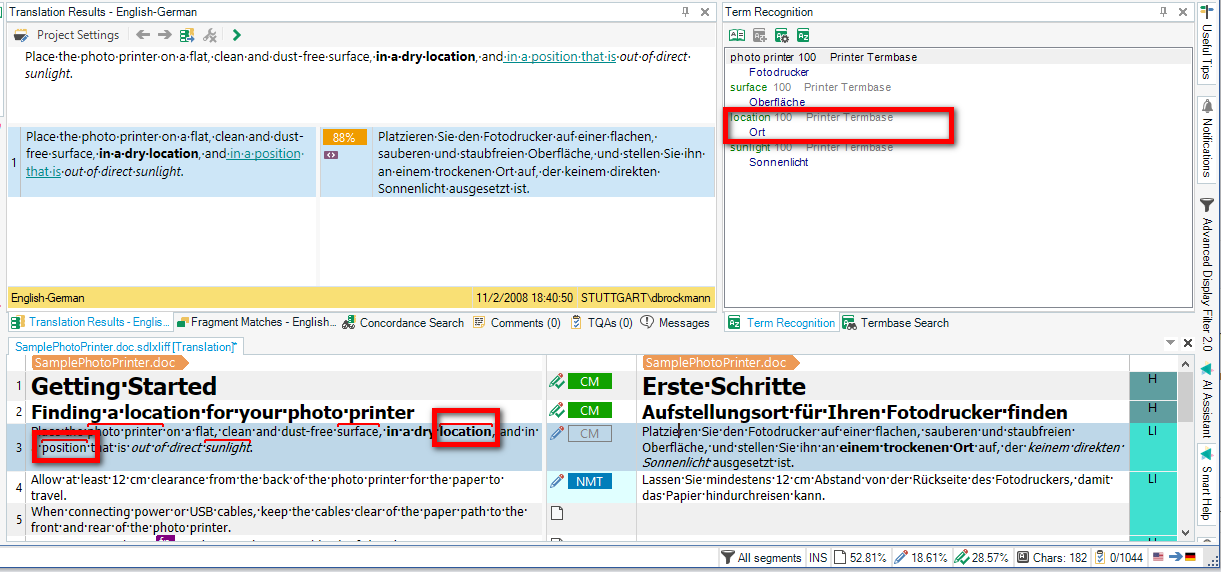Open the AI Assistant side panel
1221x572 pixels.
tap(1207, 401)
